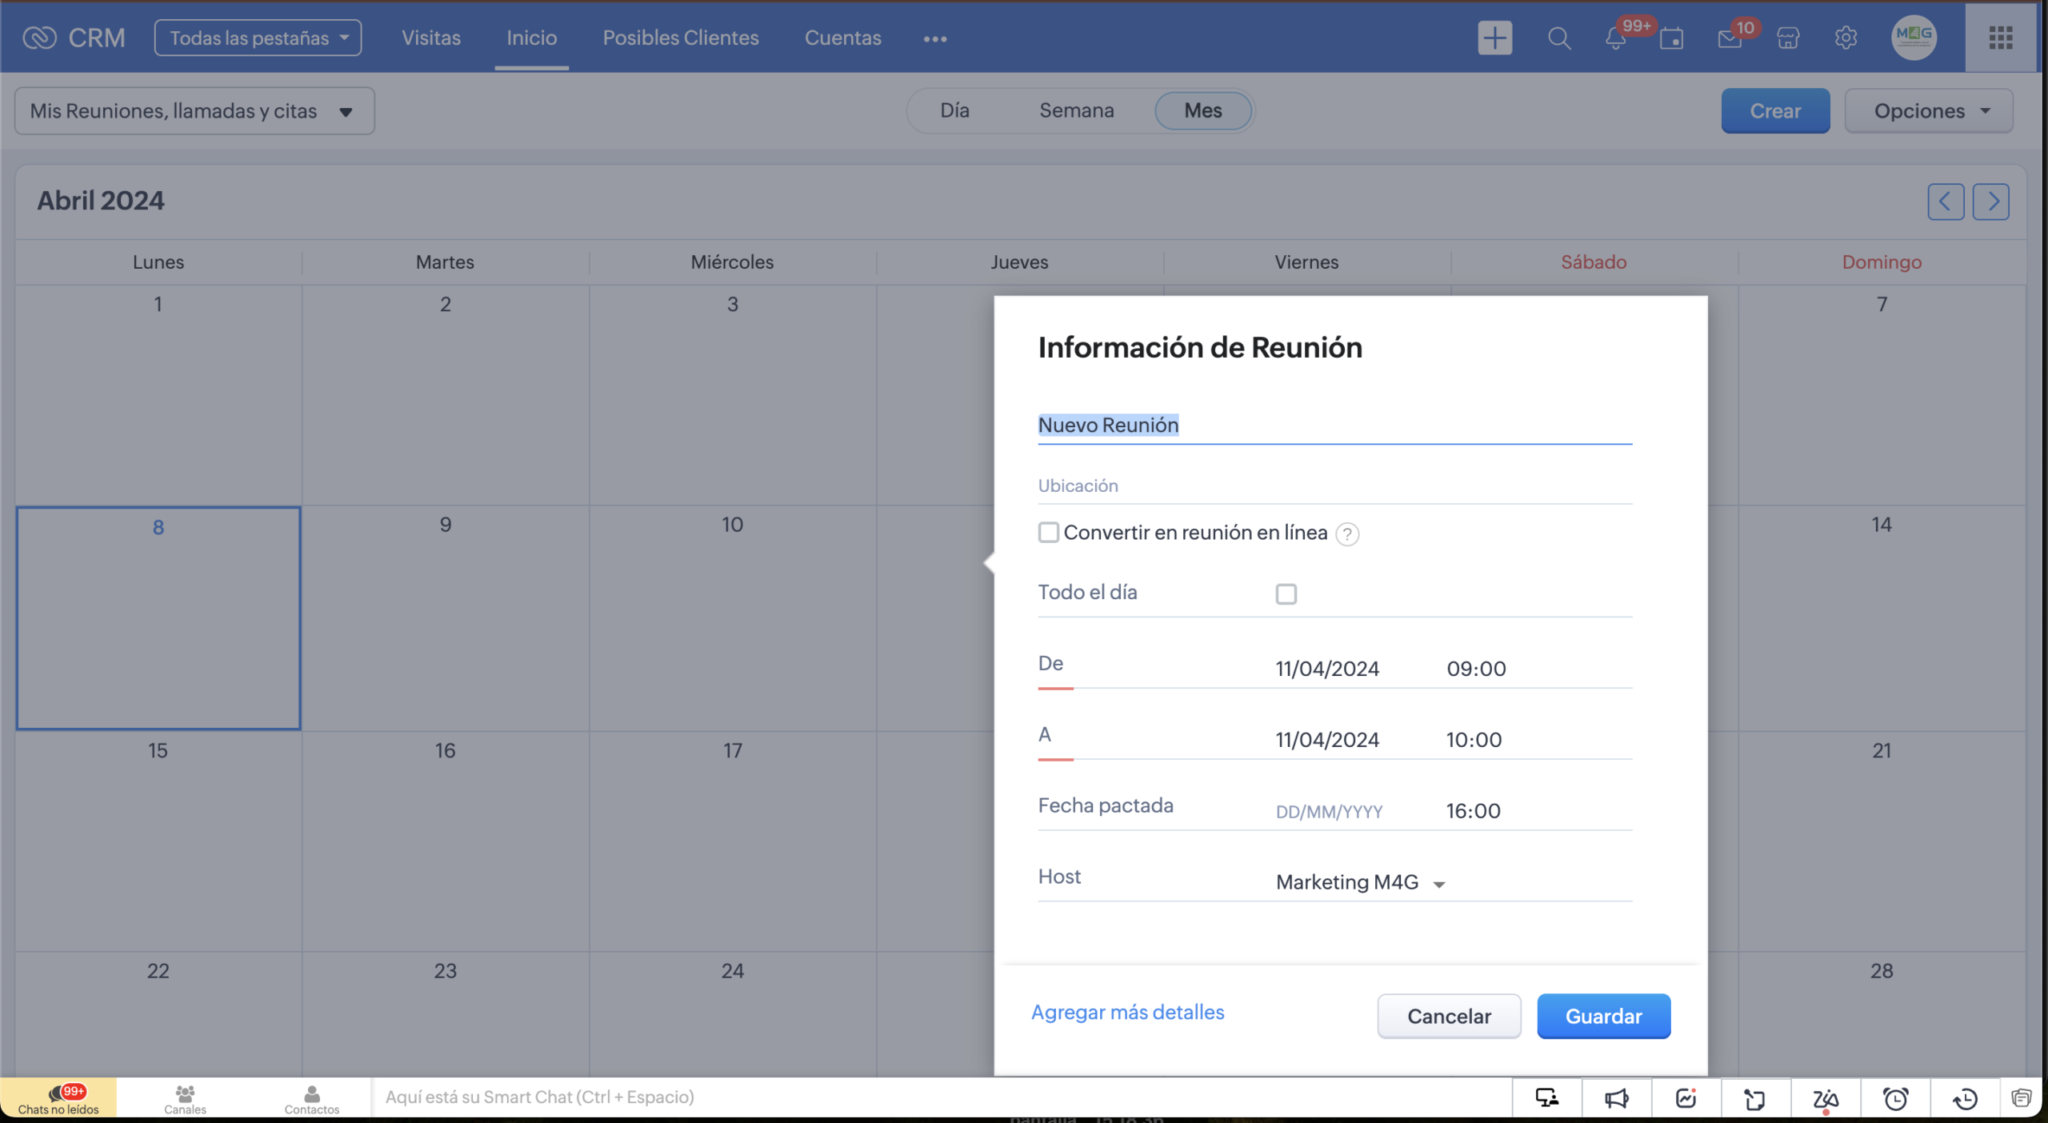The height and width of the screenshot is (1123, 2048).
Task: Click the alarm clock icon in bottom bar
Action: pyautogui.click(x=1895, y=1098)
